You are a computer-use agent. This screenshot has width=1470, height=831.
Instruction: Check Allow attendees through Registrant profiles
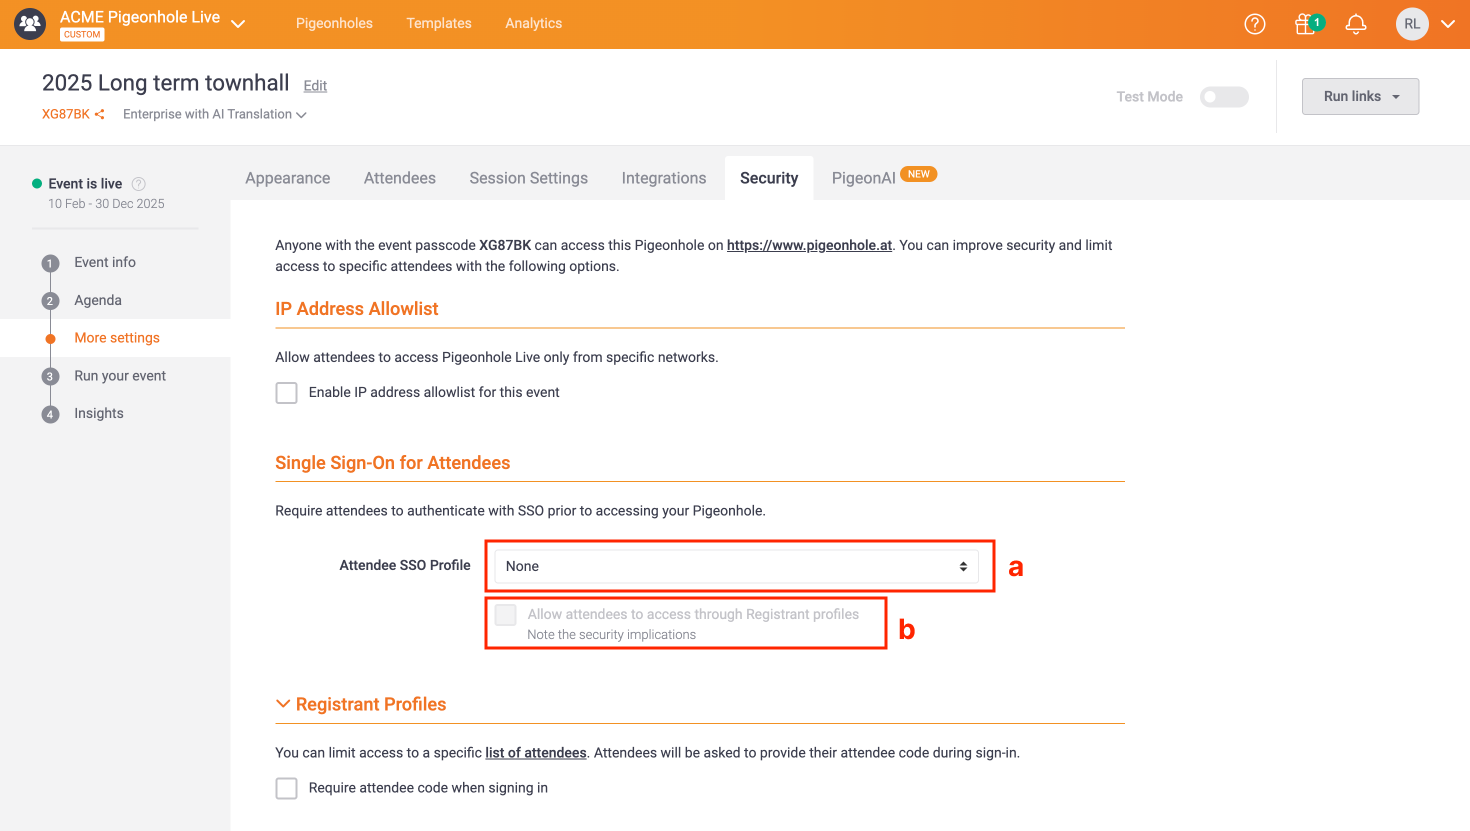[x=506, y=615]
